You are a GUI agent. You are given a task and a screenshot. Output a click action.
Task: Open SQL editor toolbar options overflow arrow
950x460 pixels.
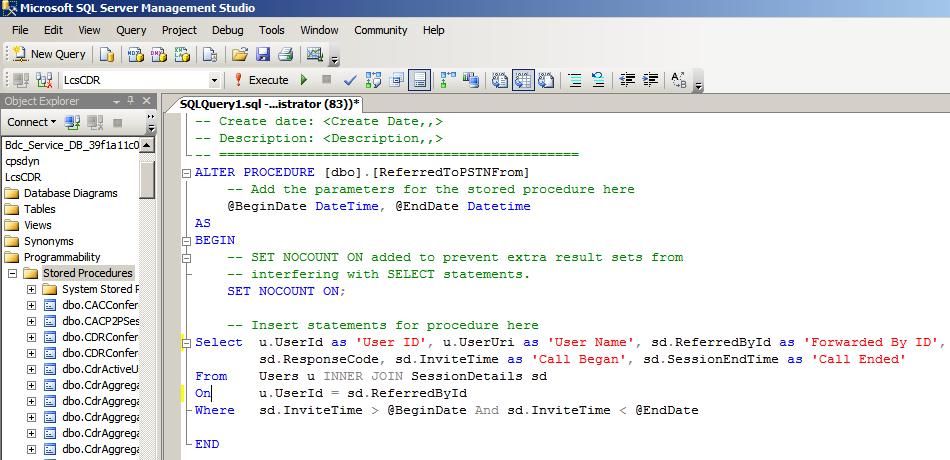(x=698, y=85)
